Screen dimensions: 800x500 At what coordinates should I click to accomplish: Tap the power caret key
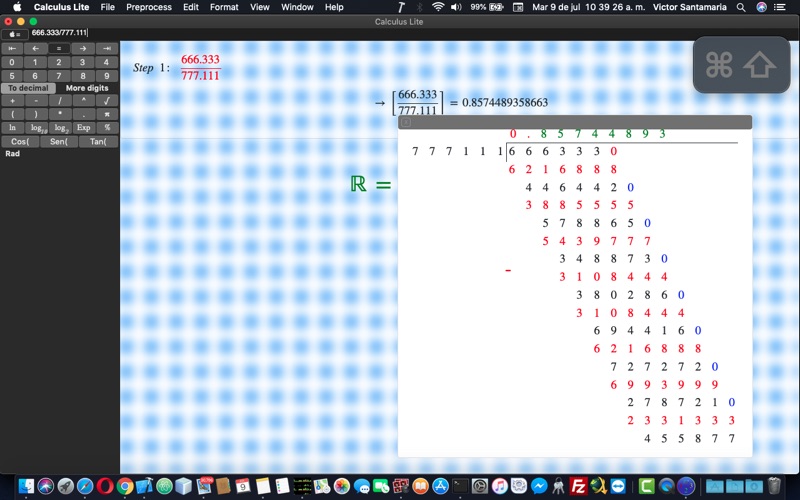83,101
